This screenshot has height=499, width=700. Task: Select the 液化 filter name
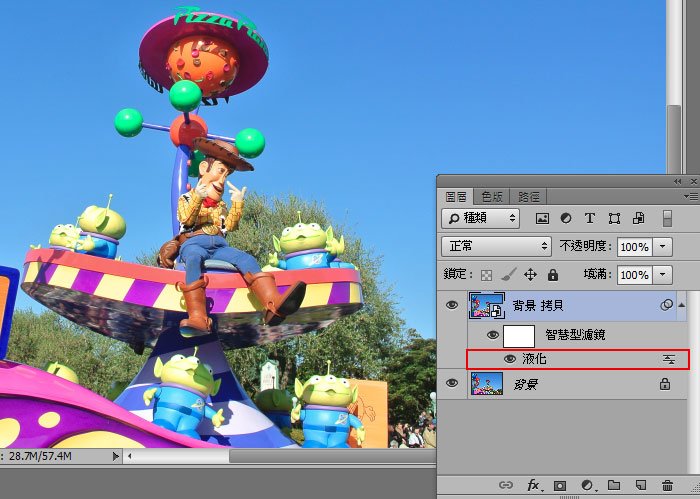pyautogui.click(x=534, y=359)
